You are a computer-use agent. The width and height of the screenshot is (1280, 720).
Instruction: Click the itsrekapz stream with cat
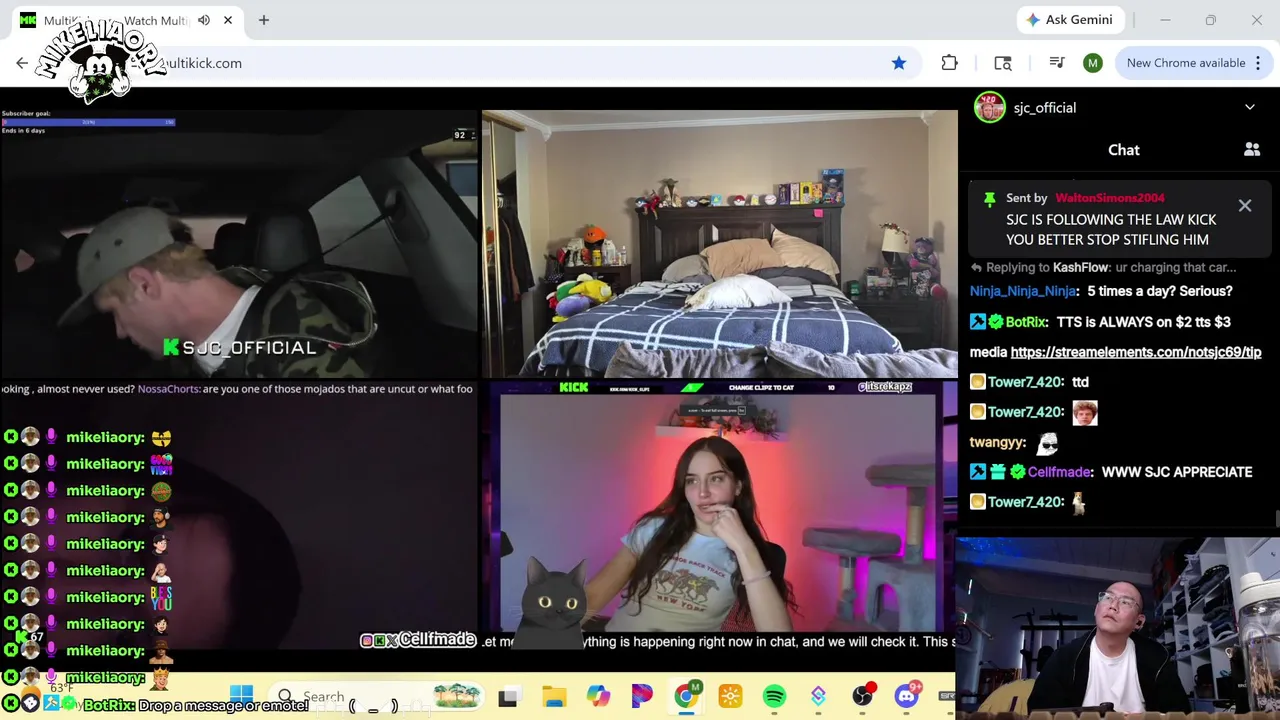click(719, 515)
